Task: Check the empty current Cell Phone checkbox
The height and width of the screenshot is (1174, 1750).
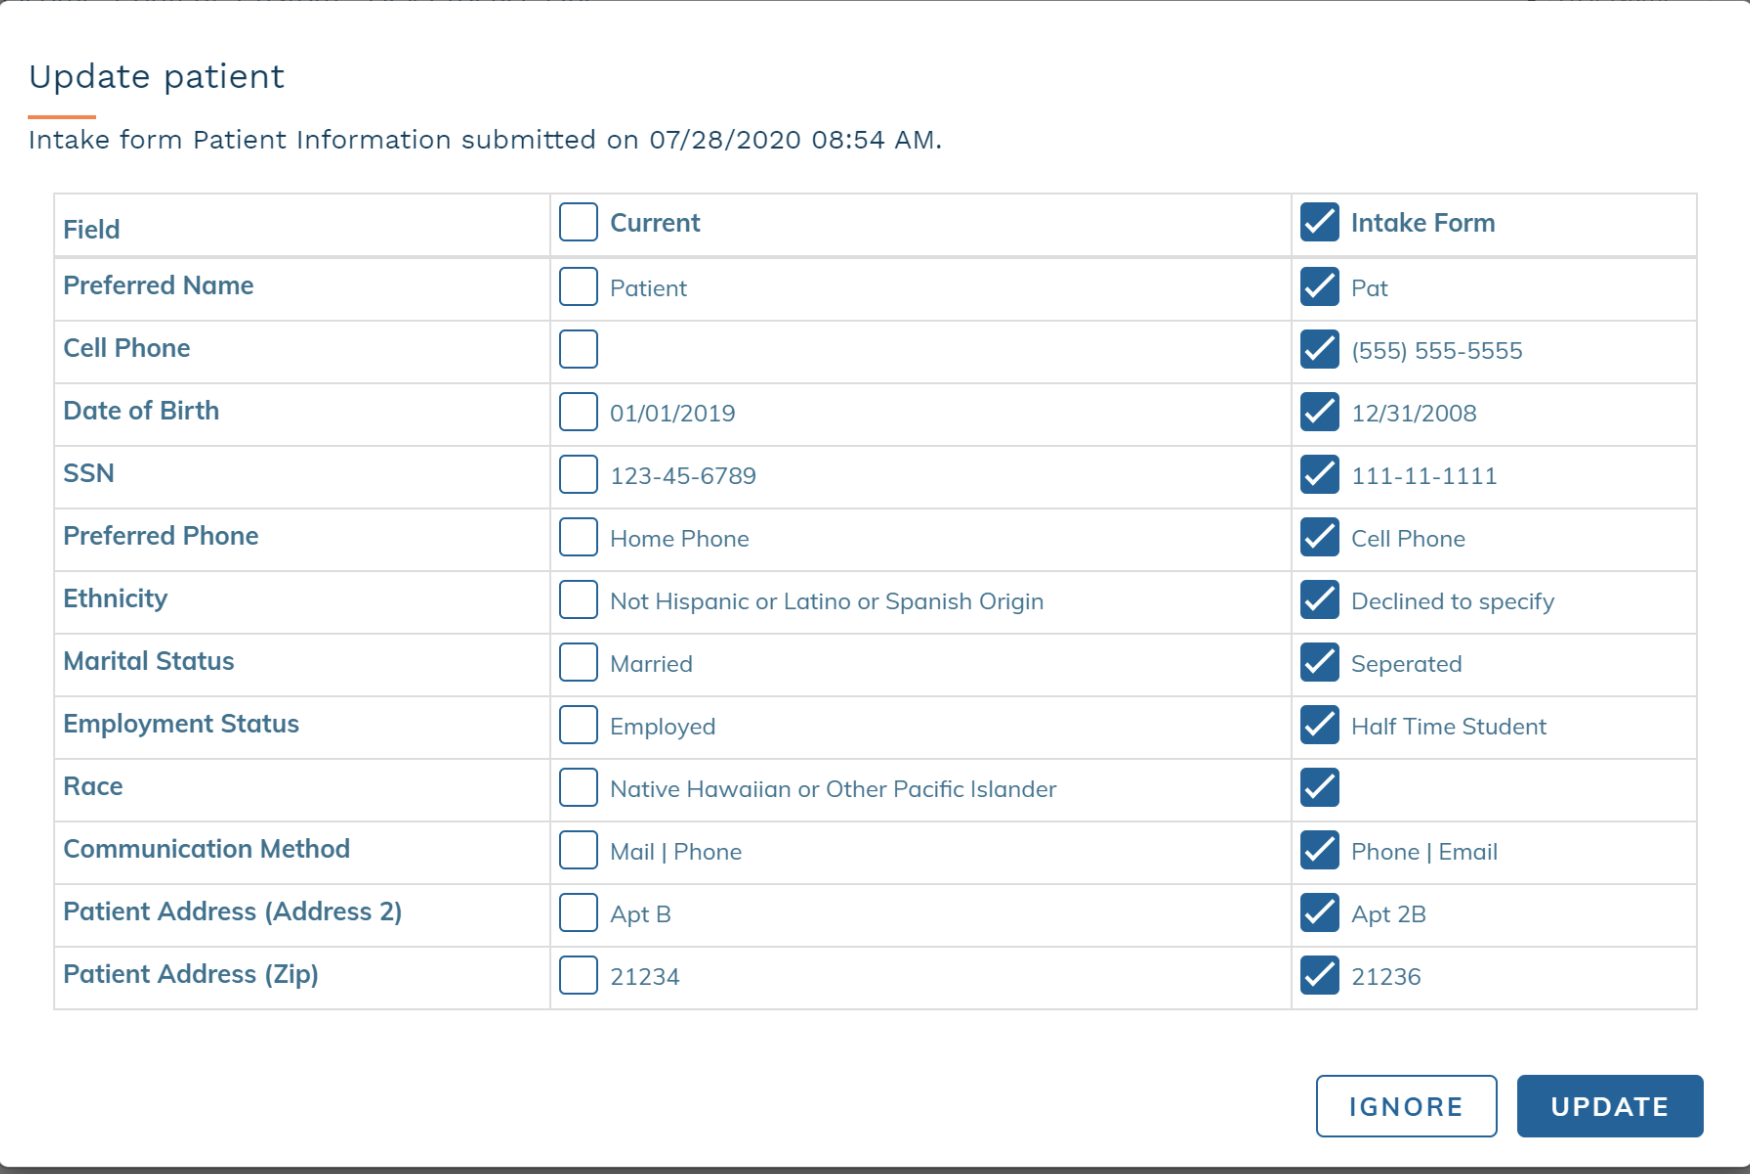Action: [578, 349]
